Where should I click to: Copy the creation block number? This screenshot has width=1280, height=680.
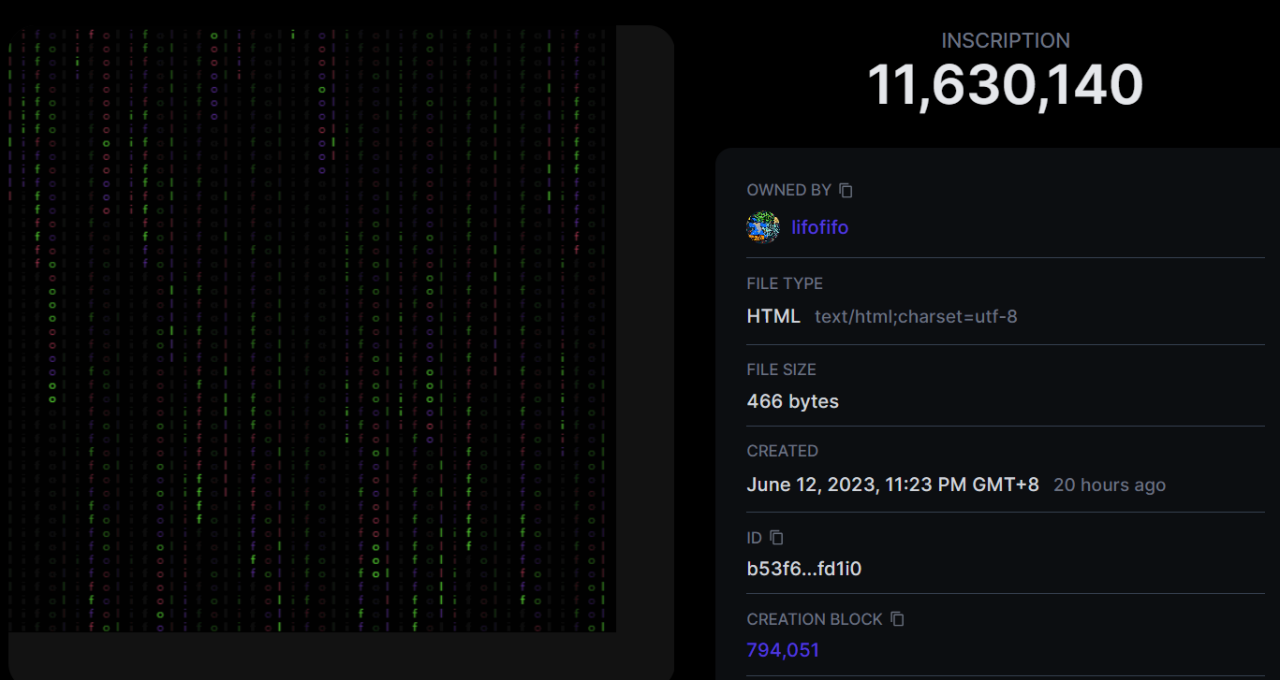pos(897,619)
